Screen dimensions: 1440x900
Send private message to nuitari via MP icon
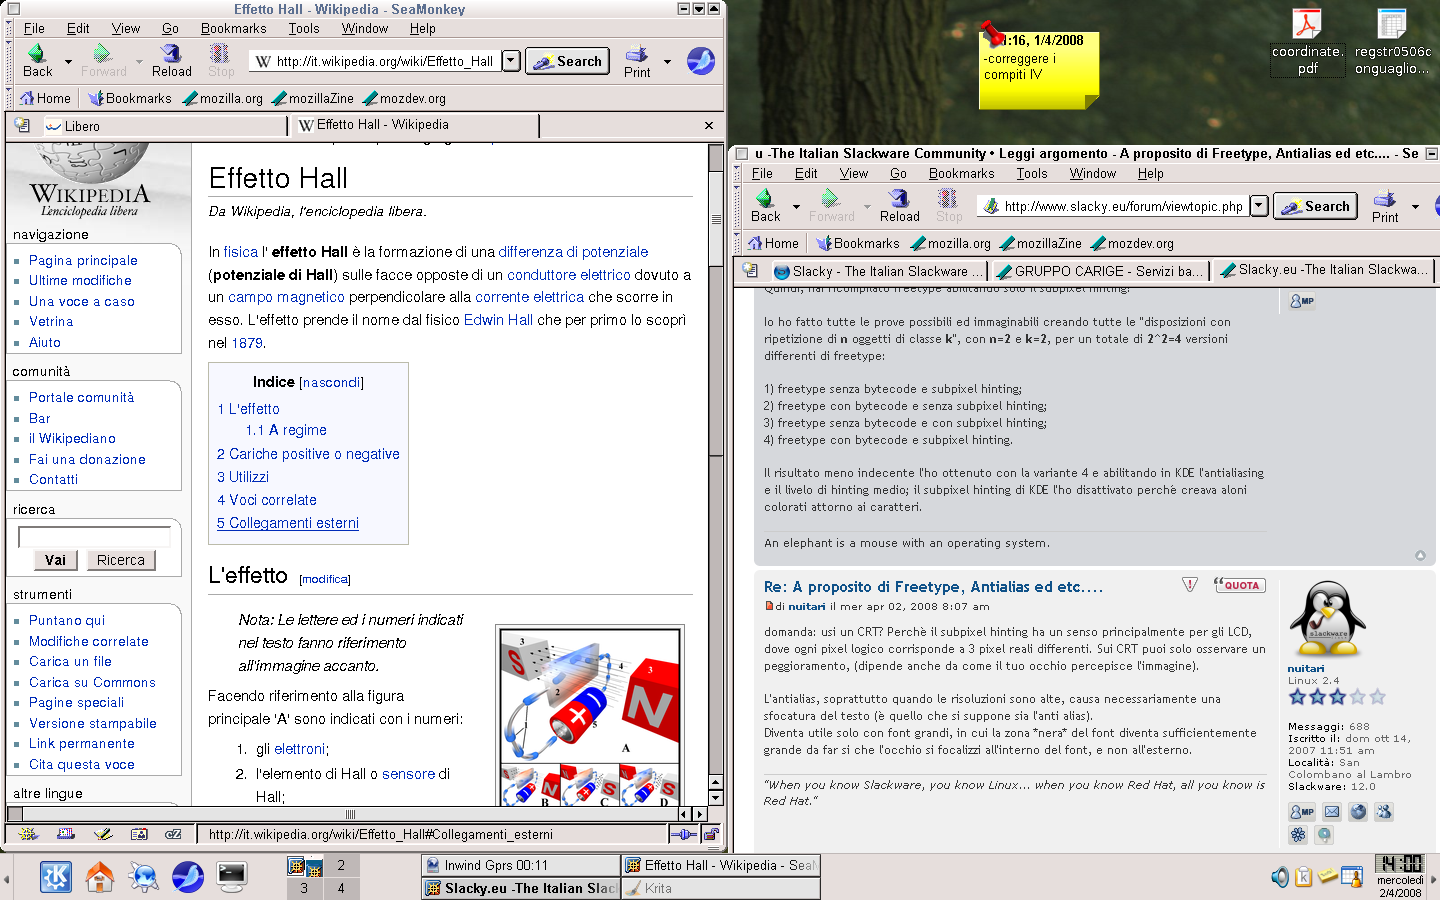1301,812
